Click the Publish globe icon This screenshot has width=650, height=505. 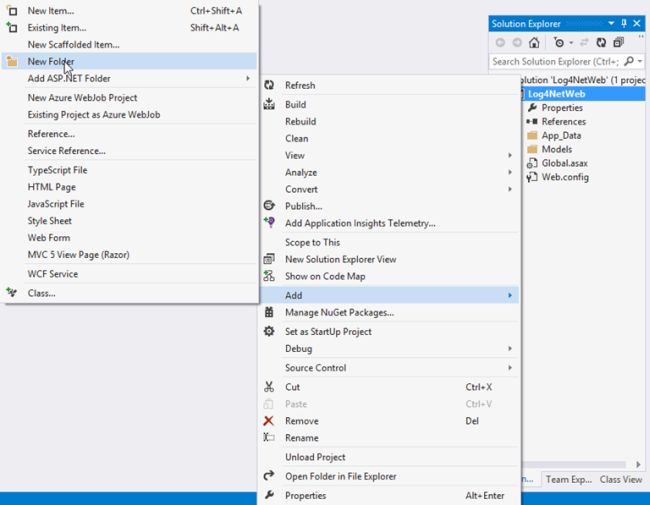click(x=269, y=205)
